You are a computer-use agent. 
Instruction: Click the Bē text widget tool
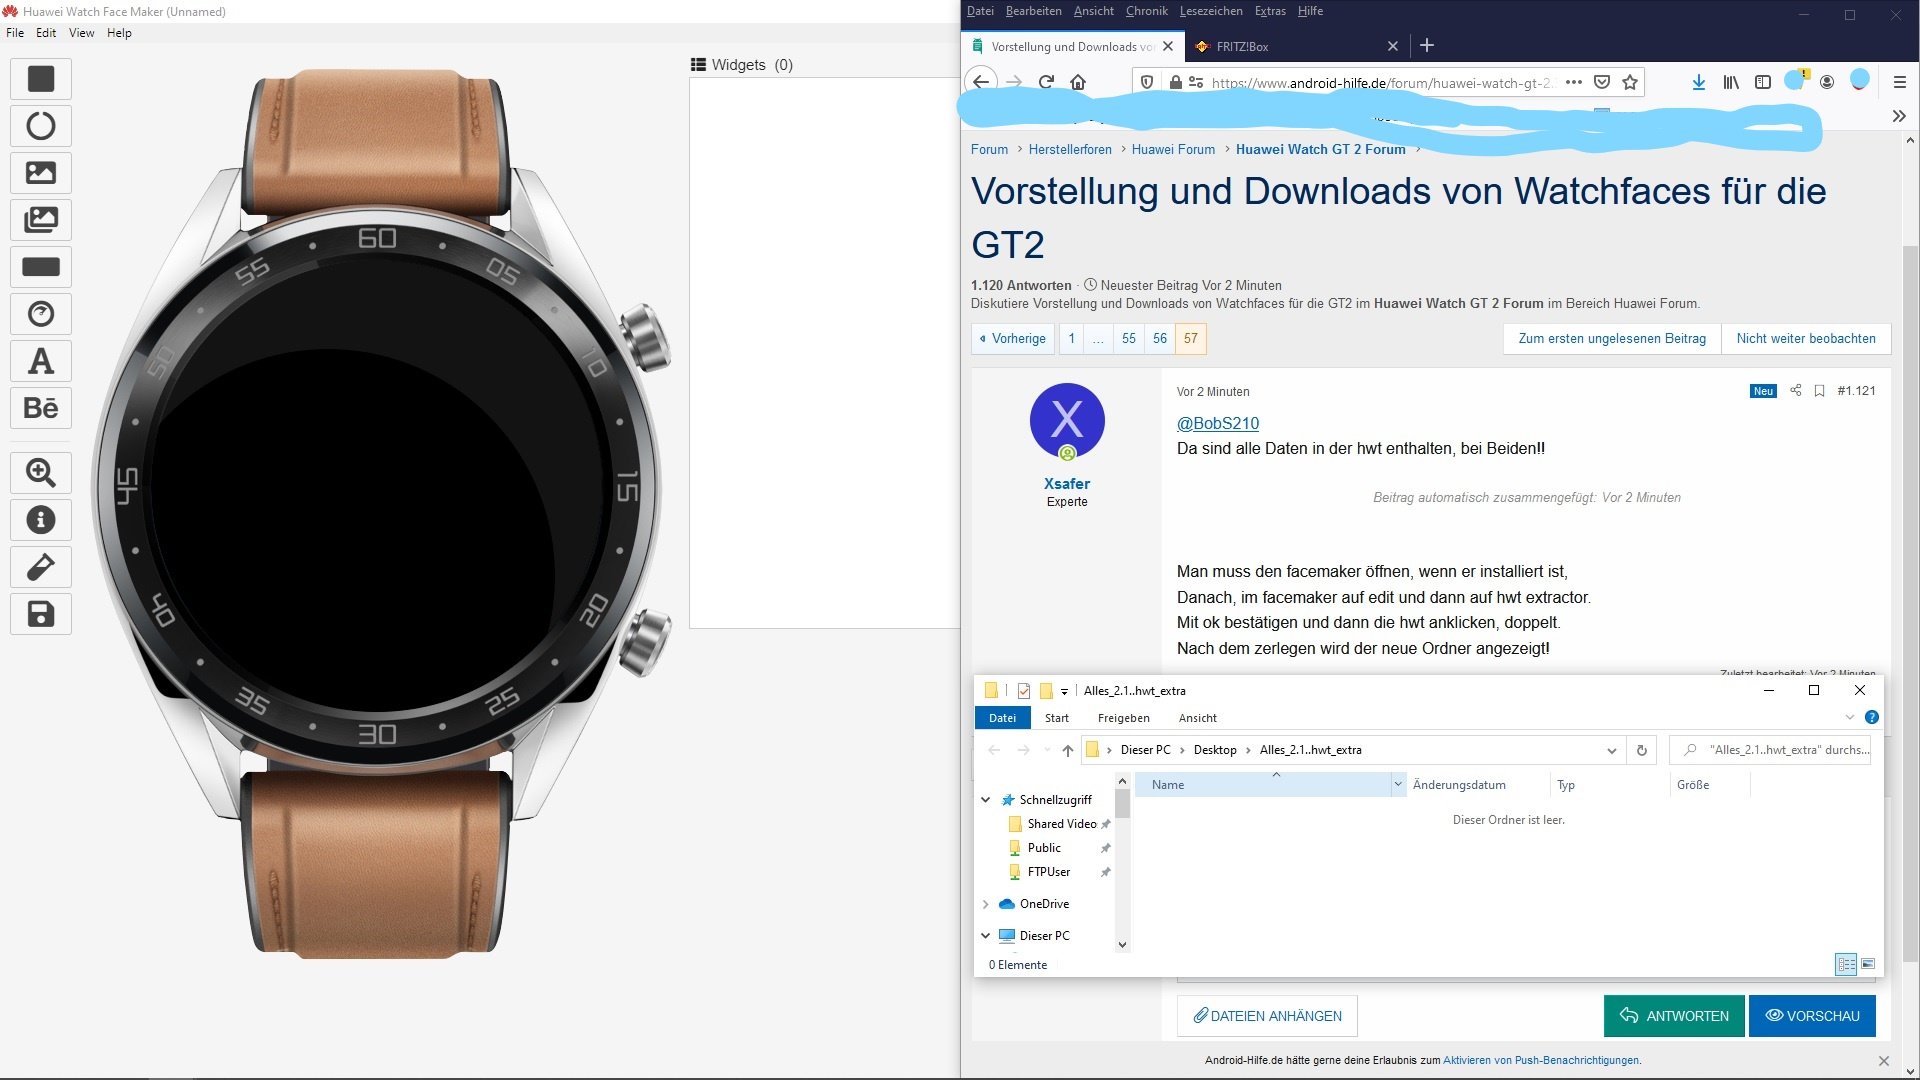tap(41, 408)
